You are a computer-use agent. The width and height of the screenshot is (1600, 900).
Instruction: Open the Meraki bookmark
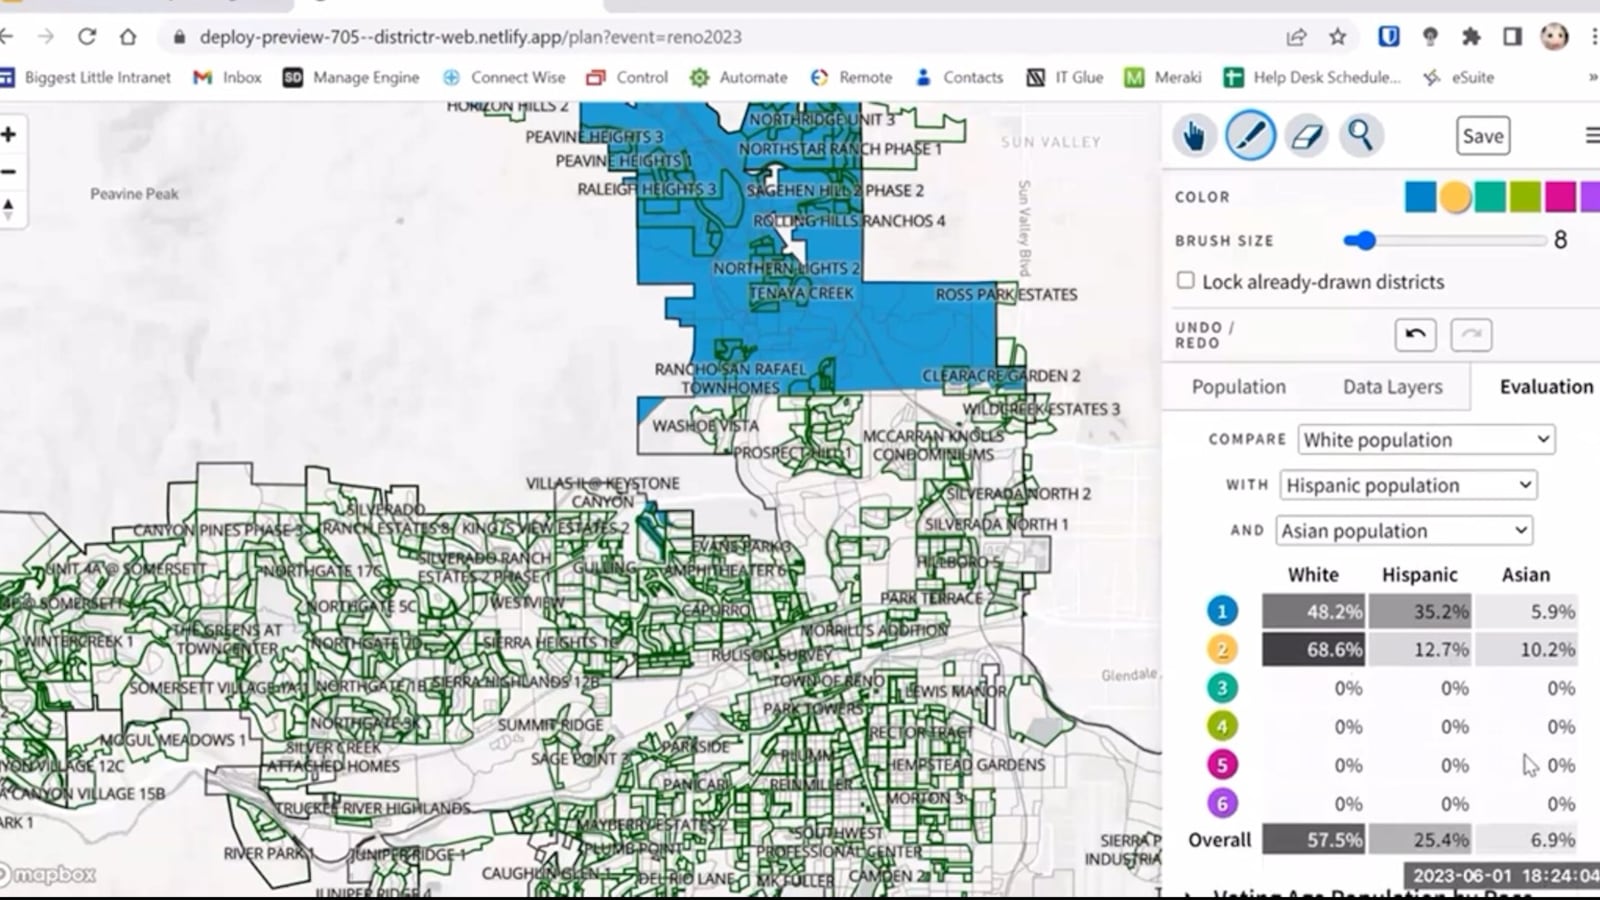[x=1162, y=77]
